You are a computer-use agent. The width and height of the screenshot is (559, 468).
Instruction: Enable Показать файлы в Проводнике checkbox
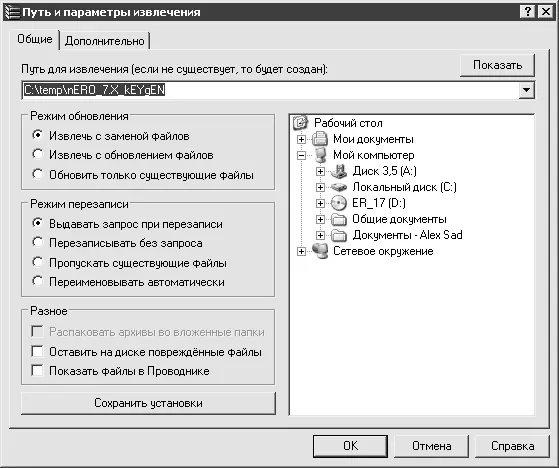37,370
